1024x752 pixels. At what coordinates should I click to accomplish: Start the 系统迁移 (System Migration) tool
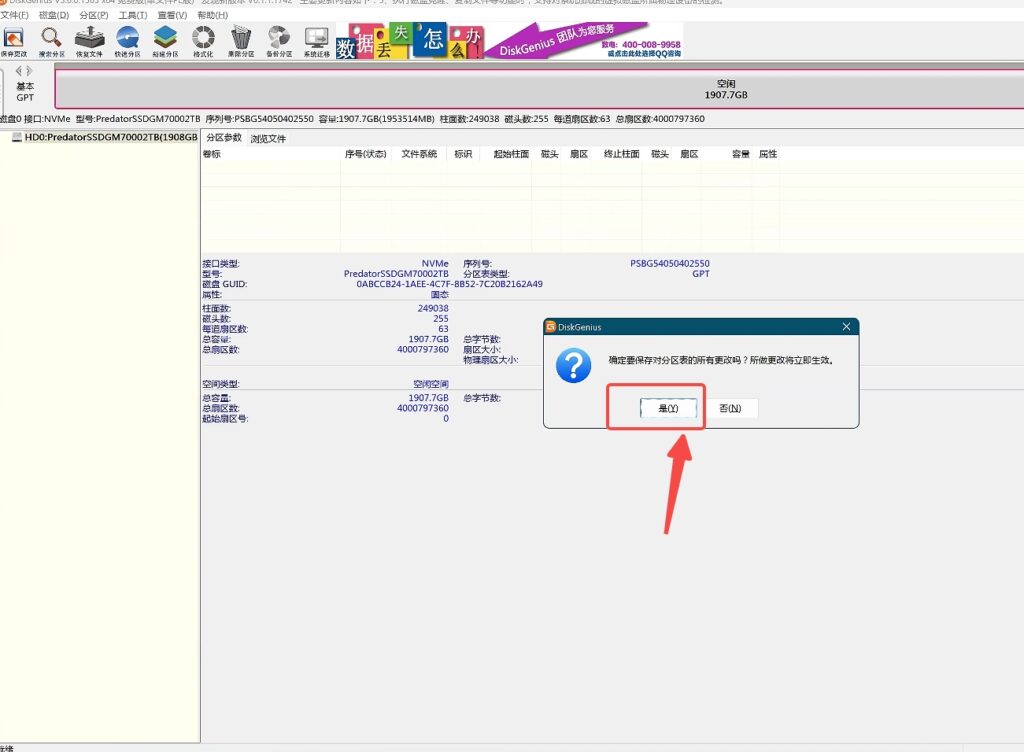pos(316,41)
